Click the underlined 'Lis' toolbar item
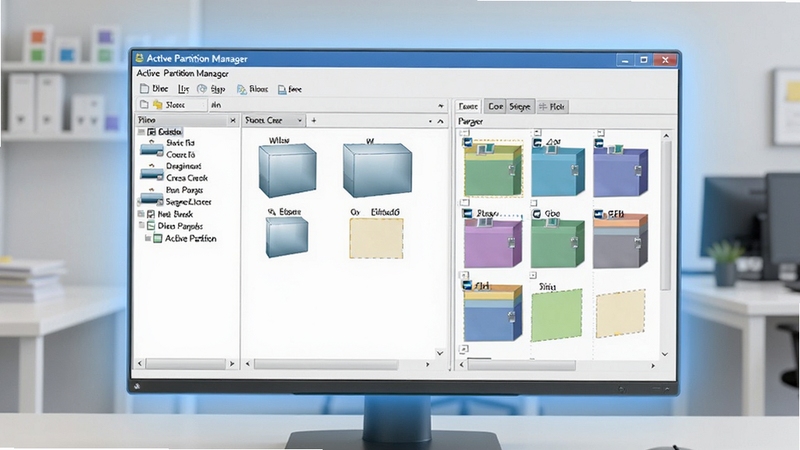 click(183, 89)
